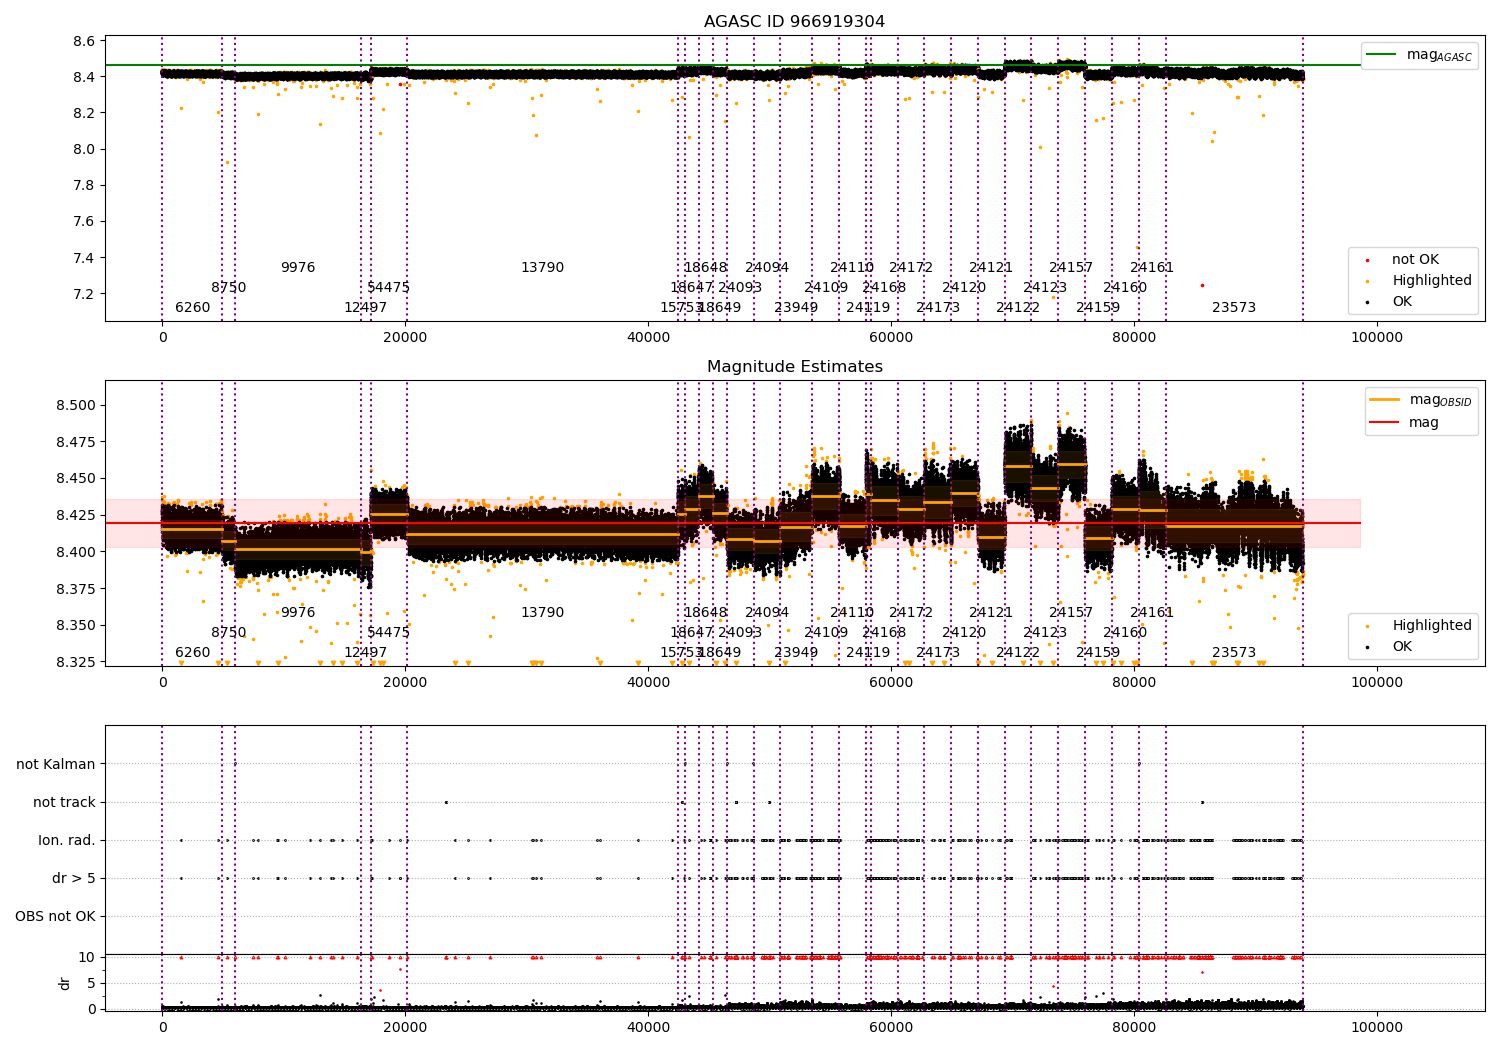Click obsid label 24172 in top plot
This screenshot has height=1050, width=1500.
click(x=911, y=268)
